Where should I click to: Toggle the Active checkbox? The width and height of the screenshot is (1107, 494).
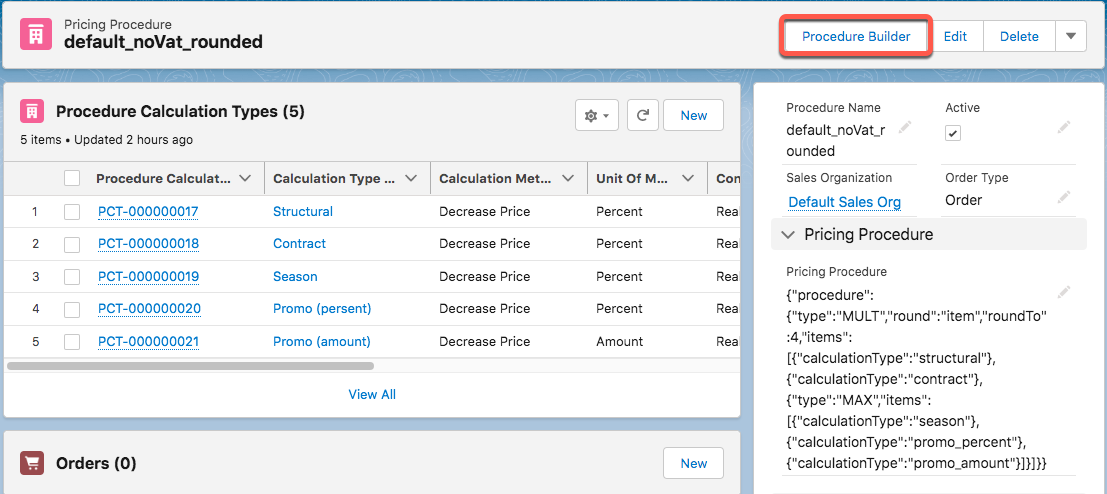point(953,133)
